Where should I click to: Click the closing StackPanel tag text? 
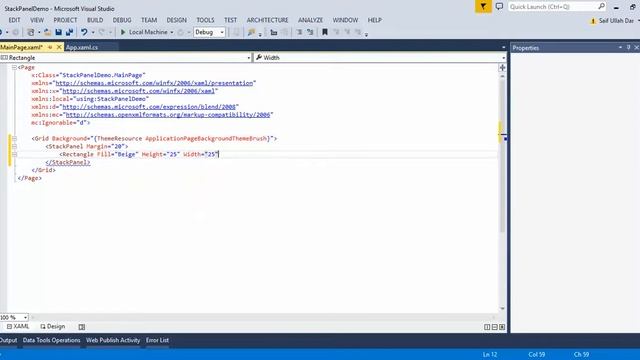(x=68, y=162)
